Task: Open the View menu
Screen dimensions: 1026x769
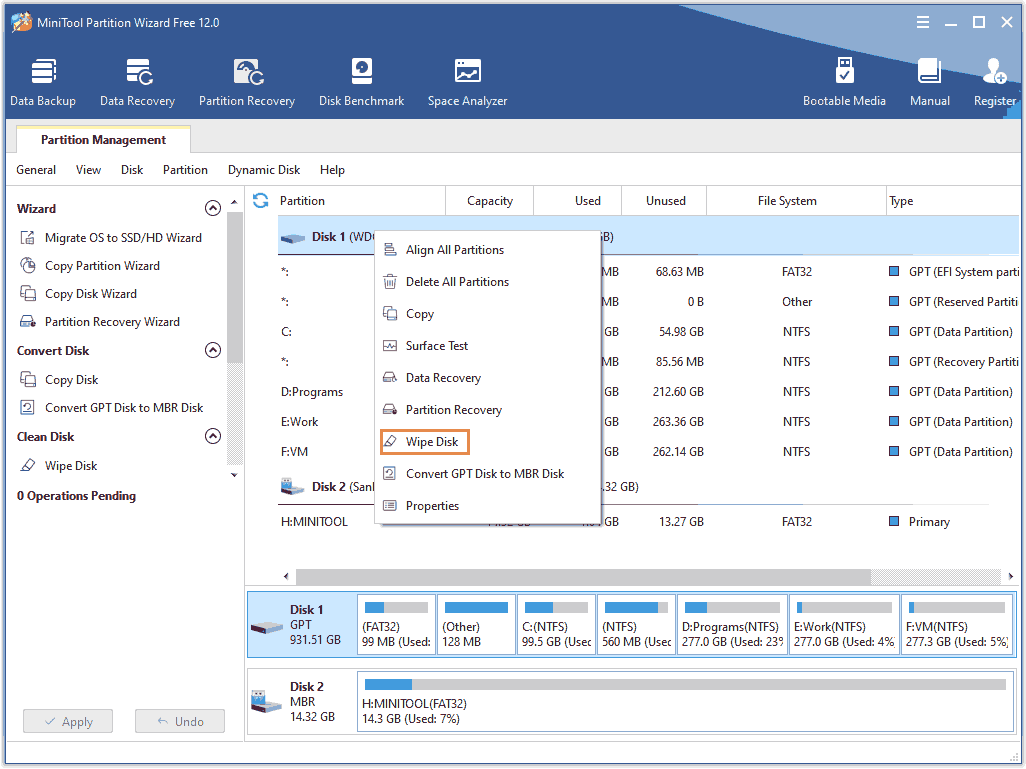Action: (x=88, y=170)
